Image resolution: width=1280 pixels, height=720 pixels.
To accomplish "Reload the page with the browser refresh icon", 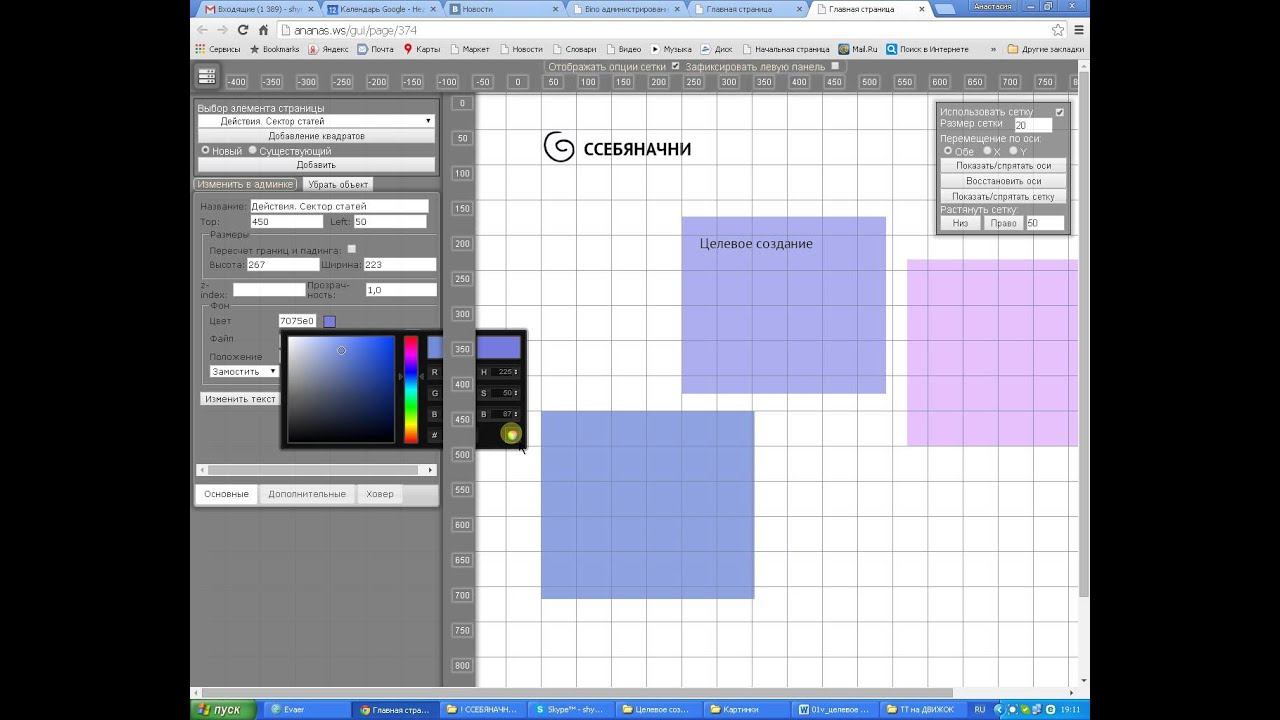I will (x=243, y=30).
